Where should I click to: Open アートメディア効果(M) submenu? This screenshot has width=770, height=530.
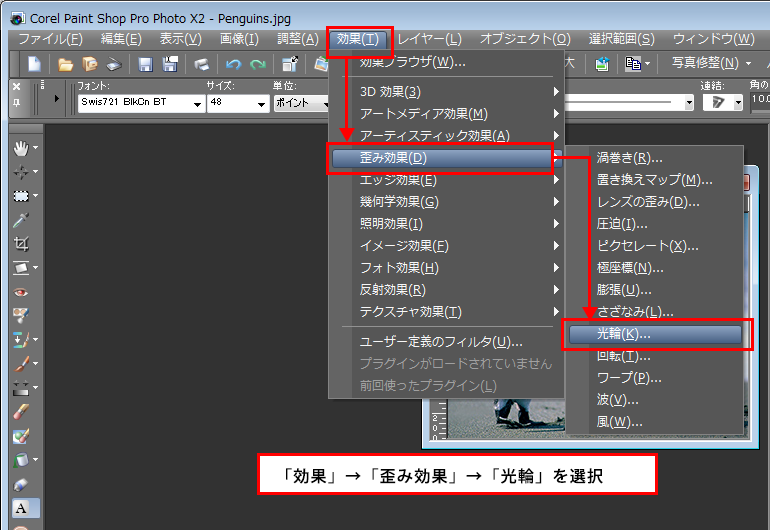coord(447,114)
